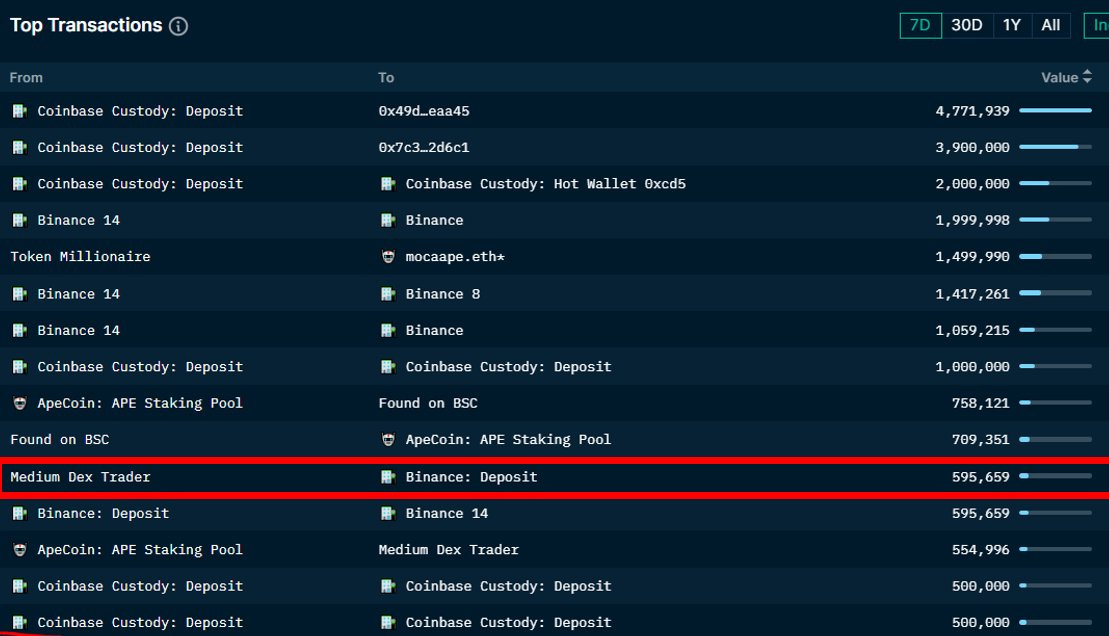Open Top Transactions info icon

click(178, 26)
